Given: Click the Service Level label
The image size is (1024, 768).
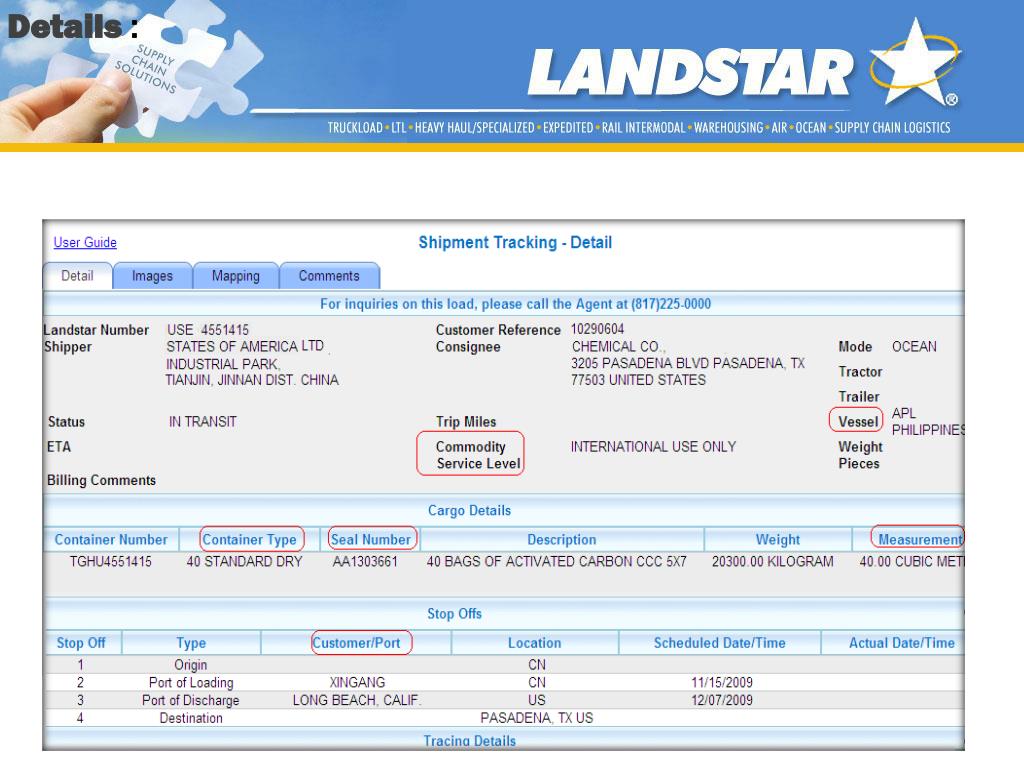Looking at the screenshot, I should (x=479, y=464).
